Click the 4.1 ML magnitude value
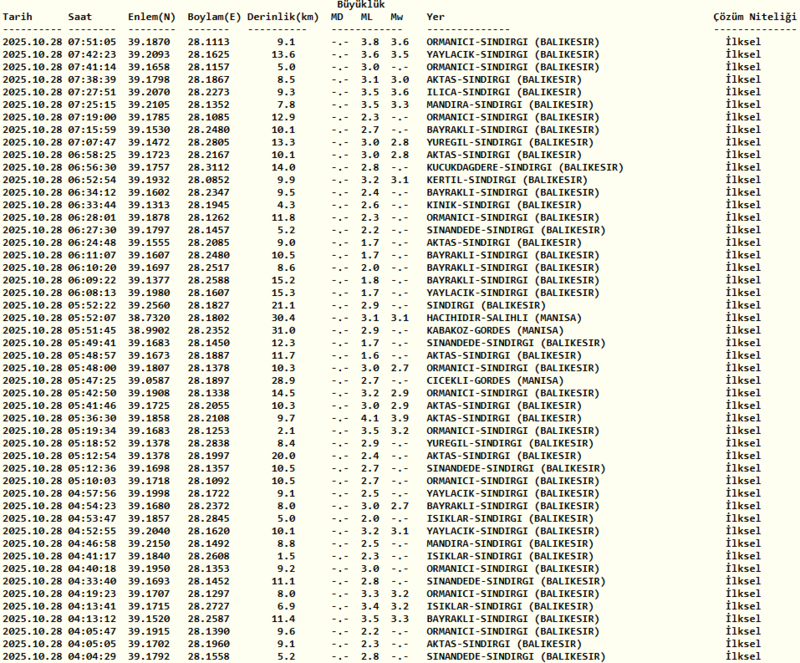The height and width of the screenshot is (663, 800). click(x=369, y=418)
